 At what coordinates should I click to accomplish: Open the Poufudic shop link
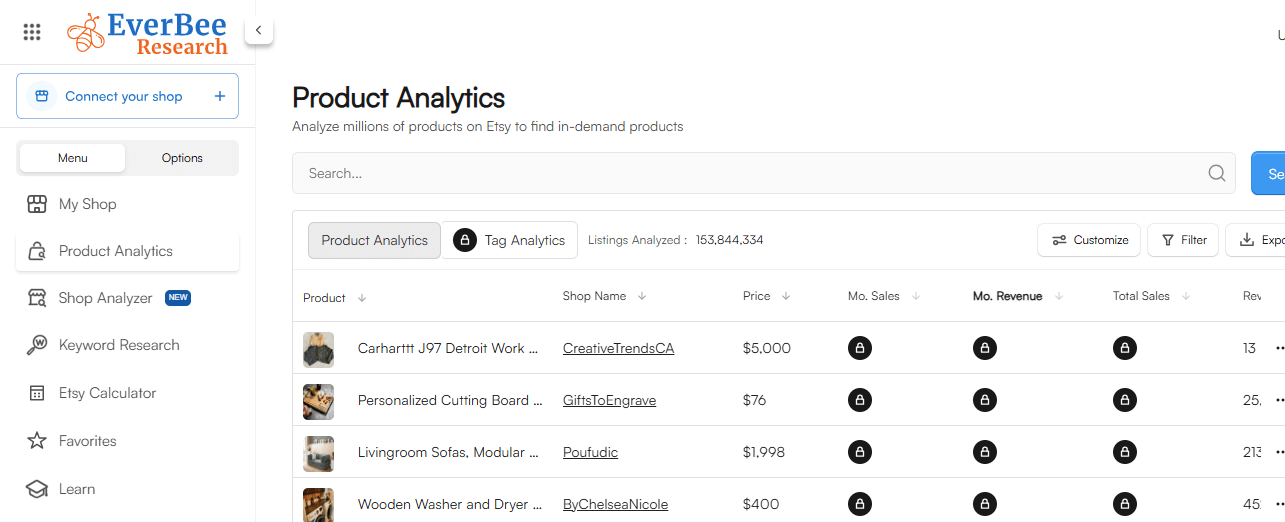590,452
